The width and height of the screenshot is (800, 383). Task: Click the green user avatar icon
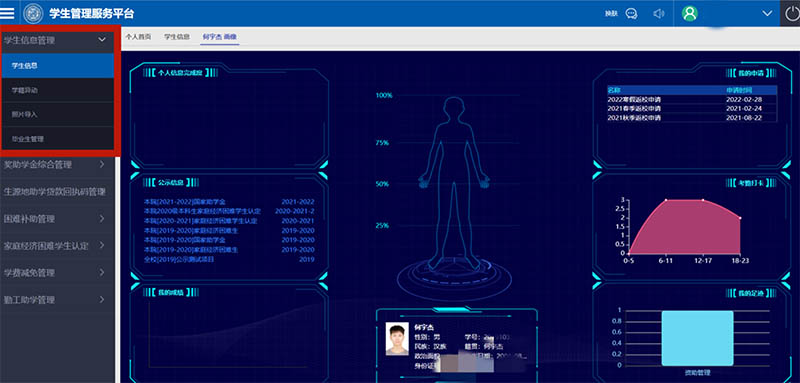pos(690,13)
